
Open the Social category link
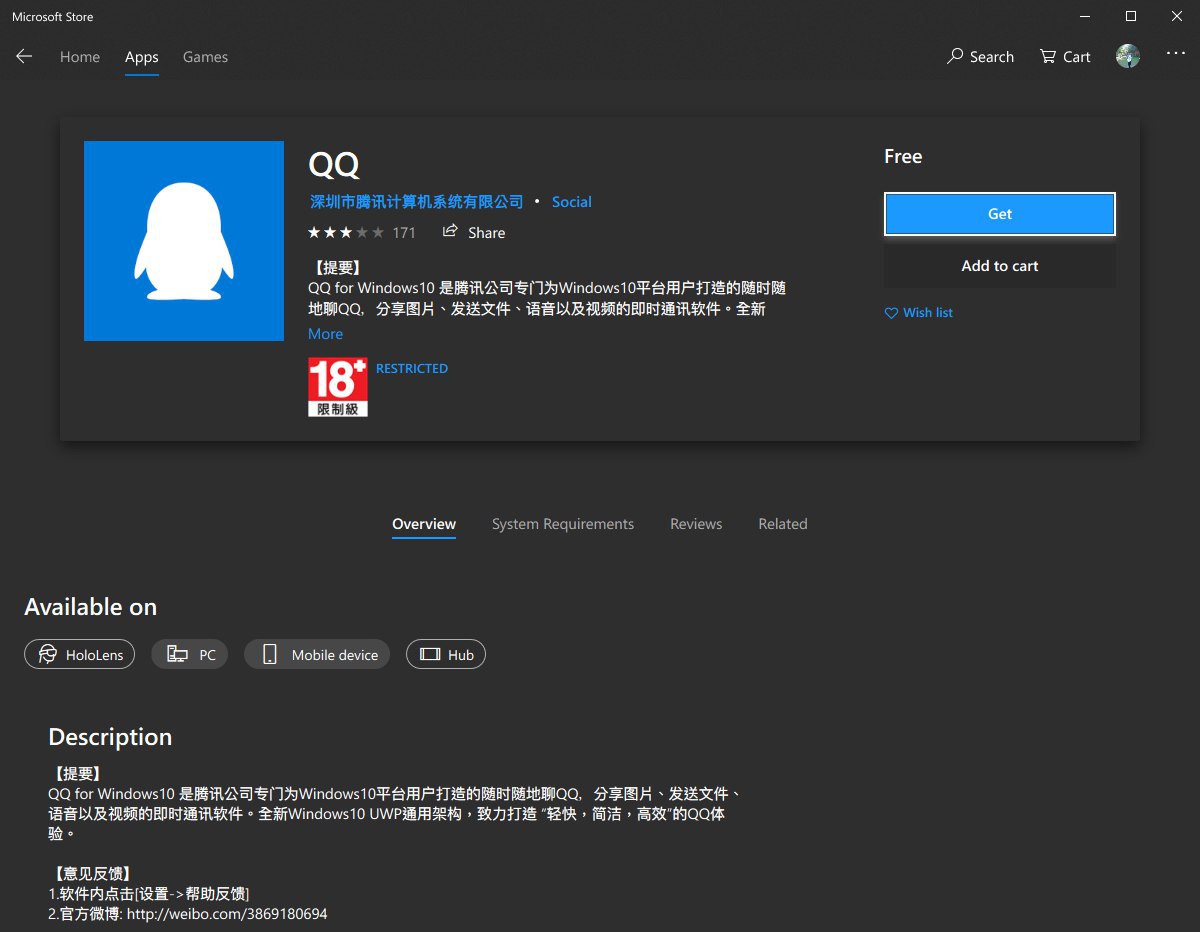571,202
